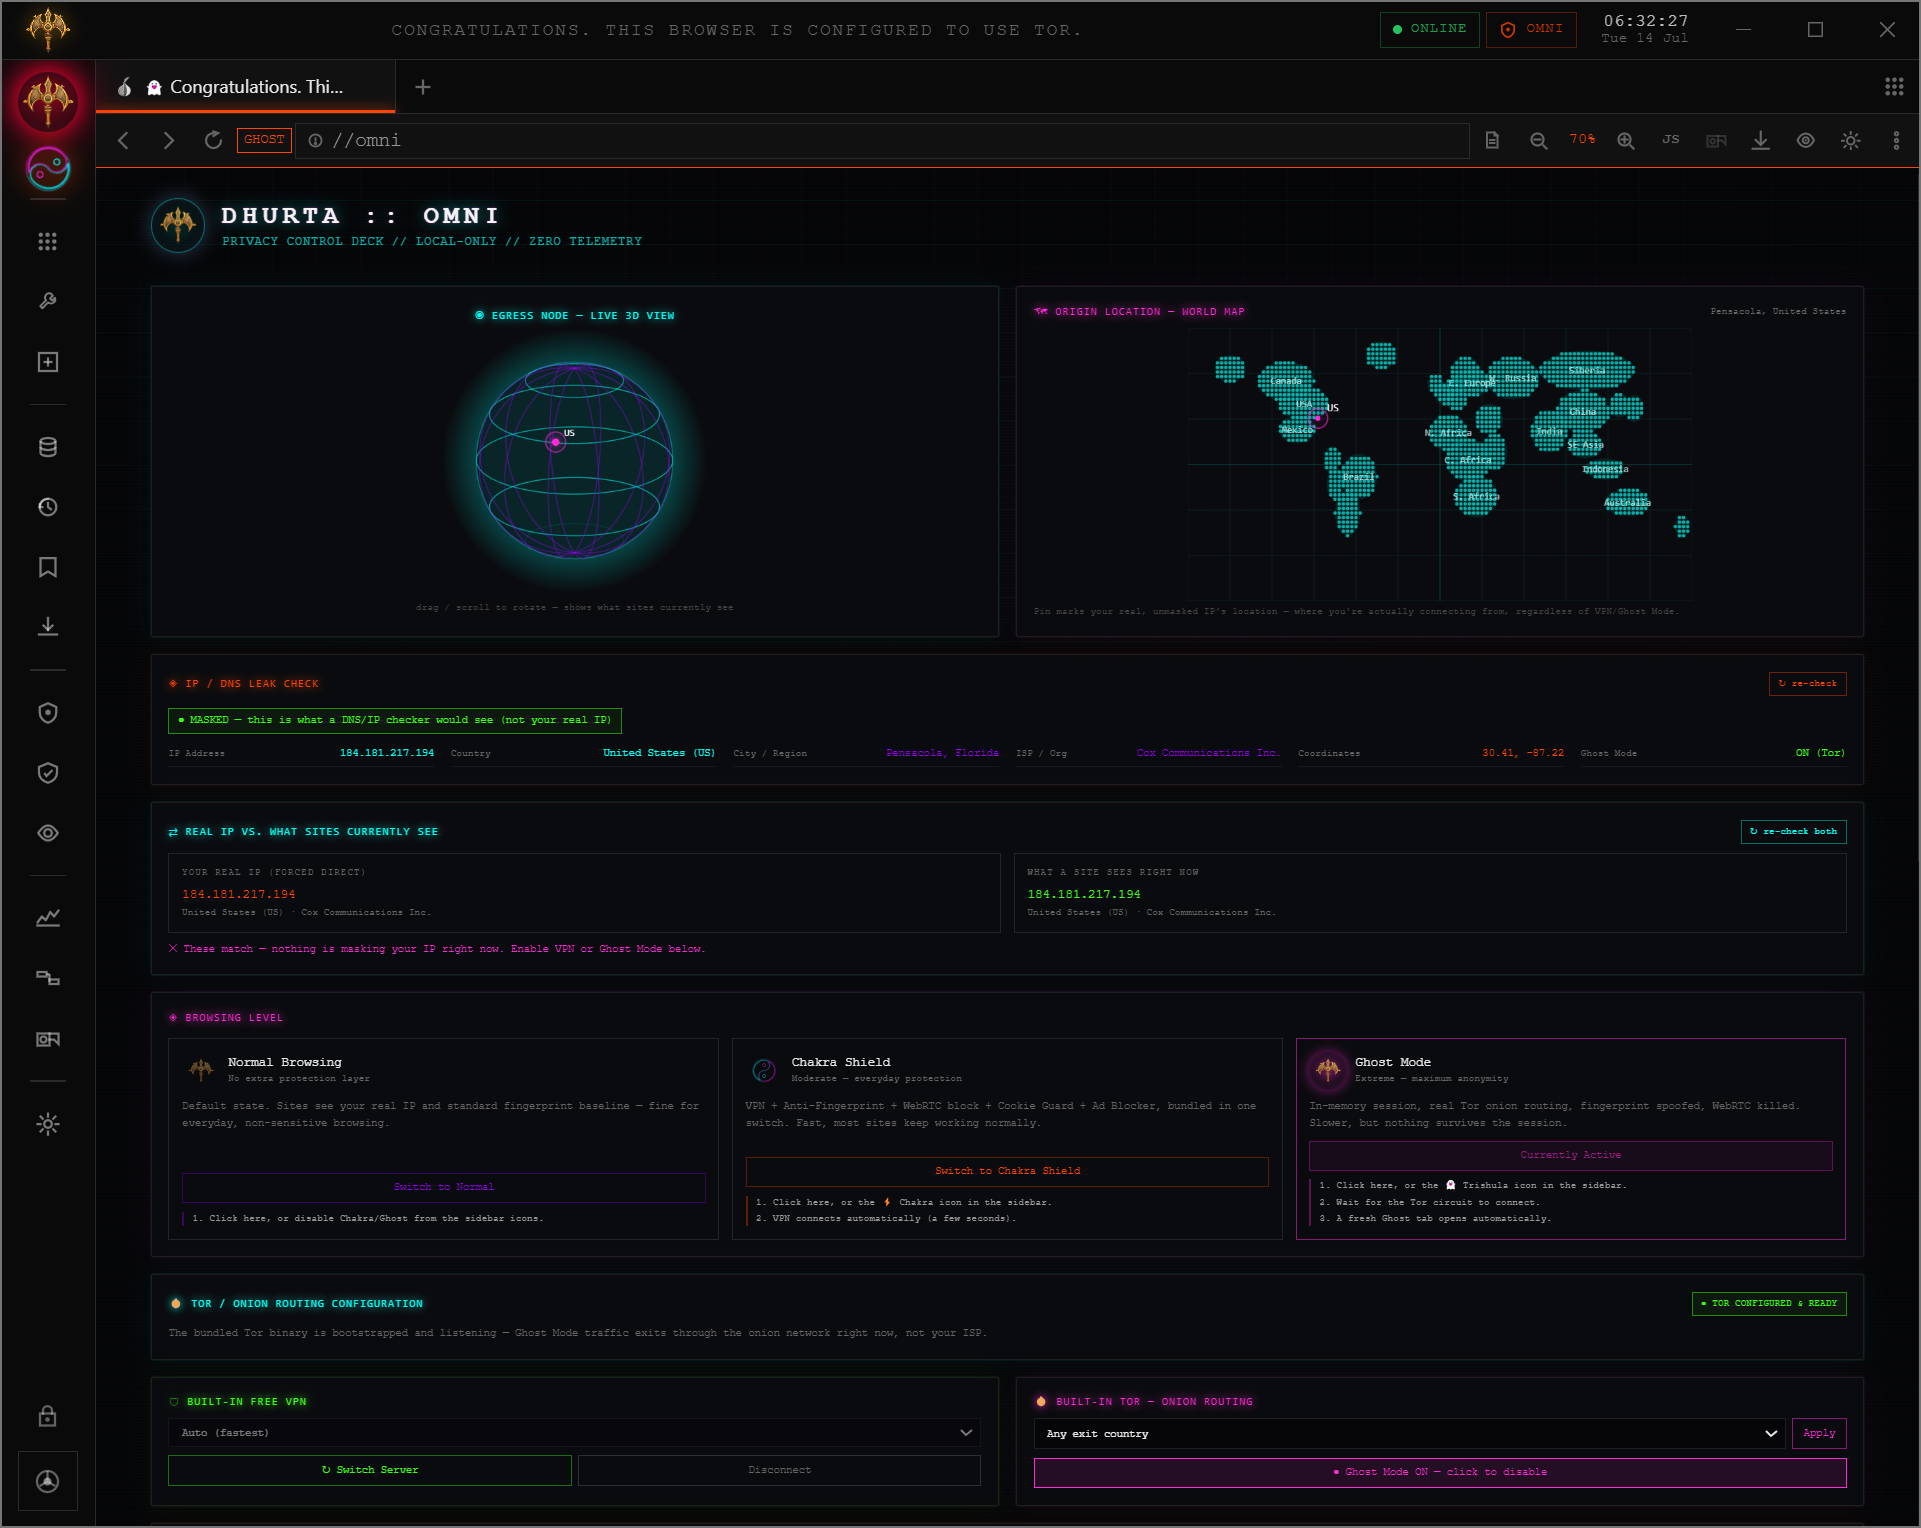Open reader view page icon
The image size is (1921, 1528).
pyautogui.click(x=1492, y=141)
